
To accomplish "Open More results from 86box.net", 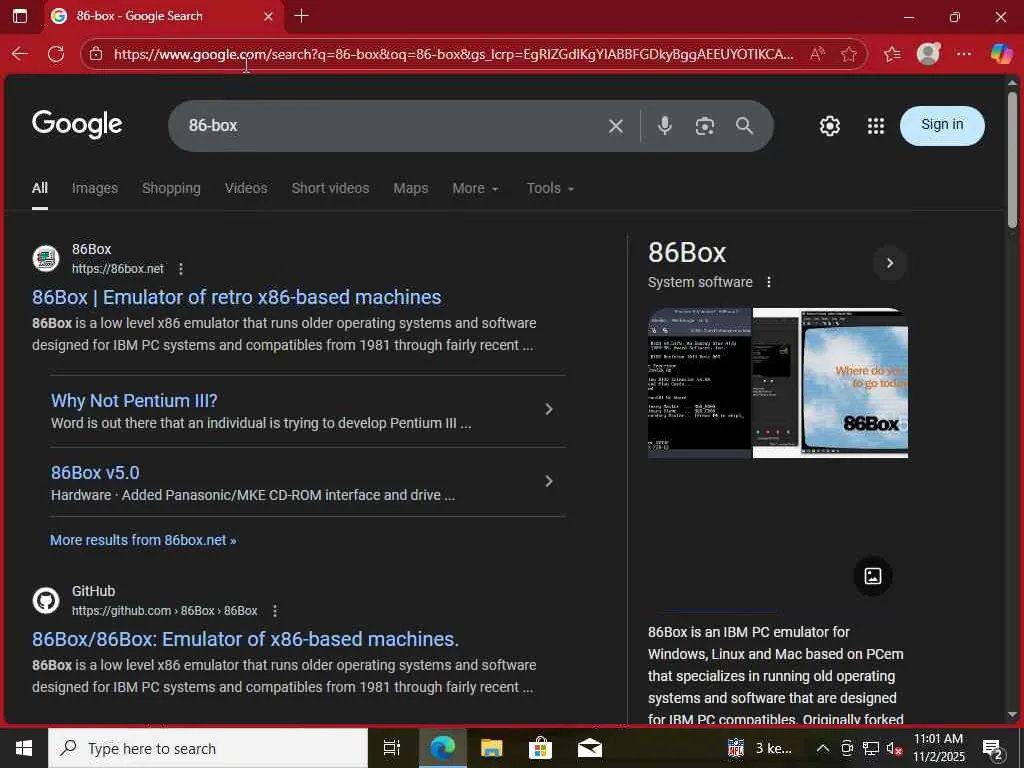I will tap(143, 540).
